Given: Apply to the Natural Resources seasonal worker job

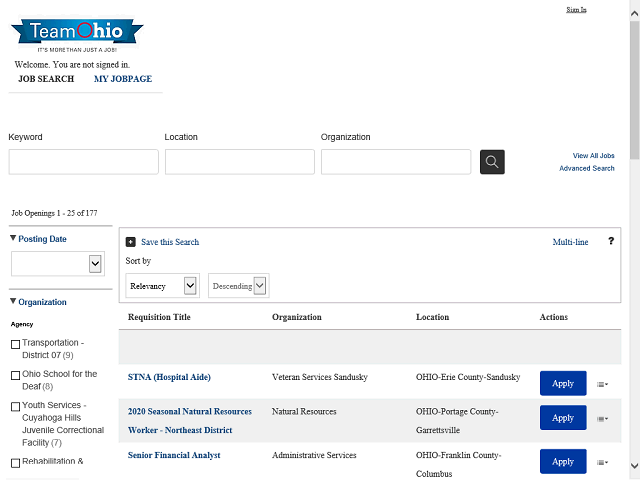Looking at the screenshot, I should [563, 418].
